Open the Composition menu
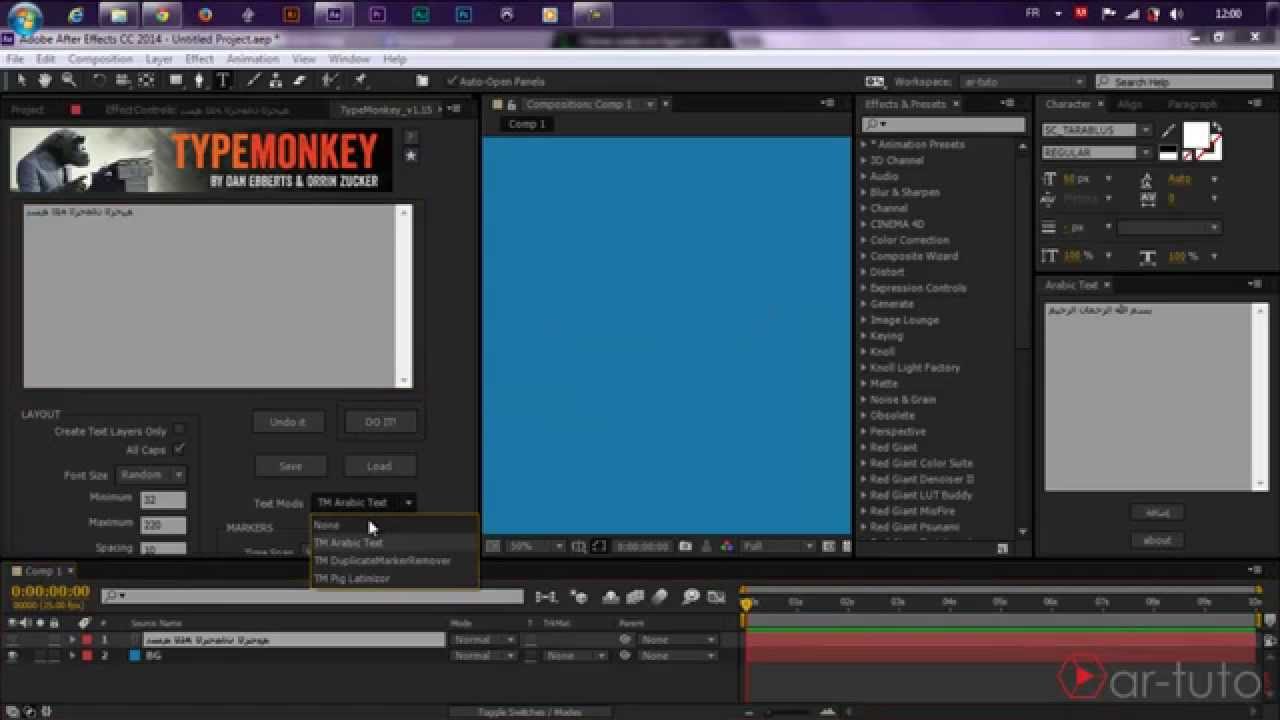The width and height of the screenshot is (1280, 720). point(100,59)
